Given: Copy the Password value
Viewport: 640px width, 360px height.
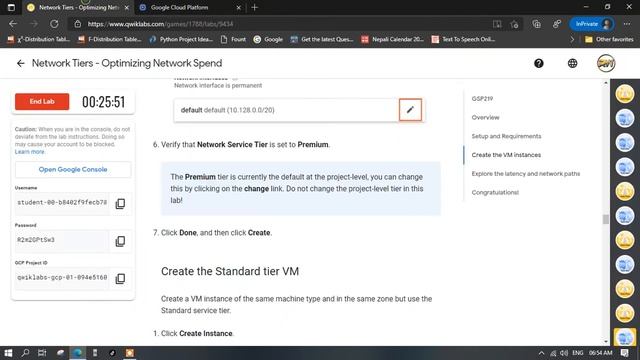Looking at the screenshot, I should click(x=120, y=241).
